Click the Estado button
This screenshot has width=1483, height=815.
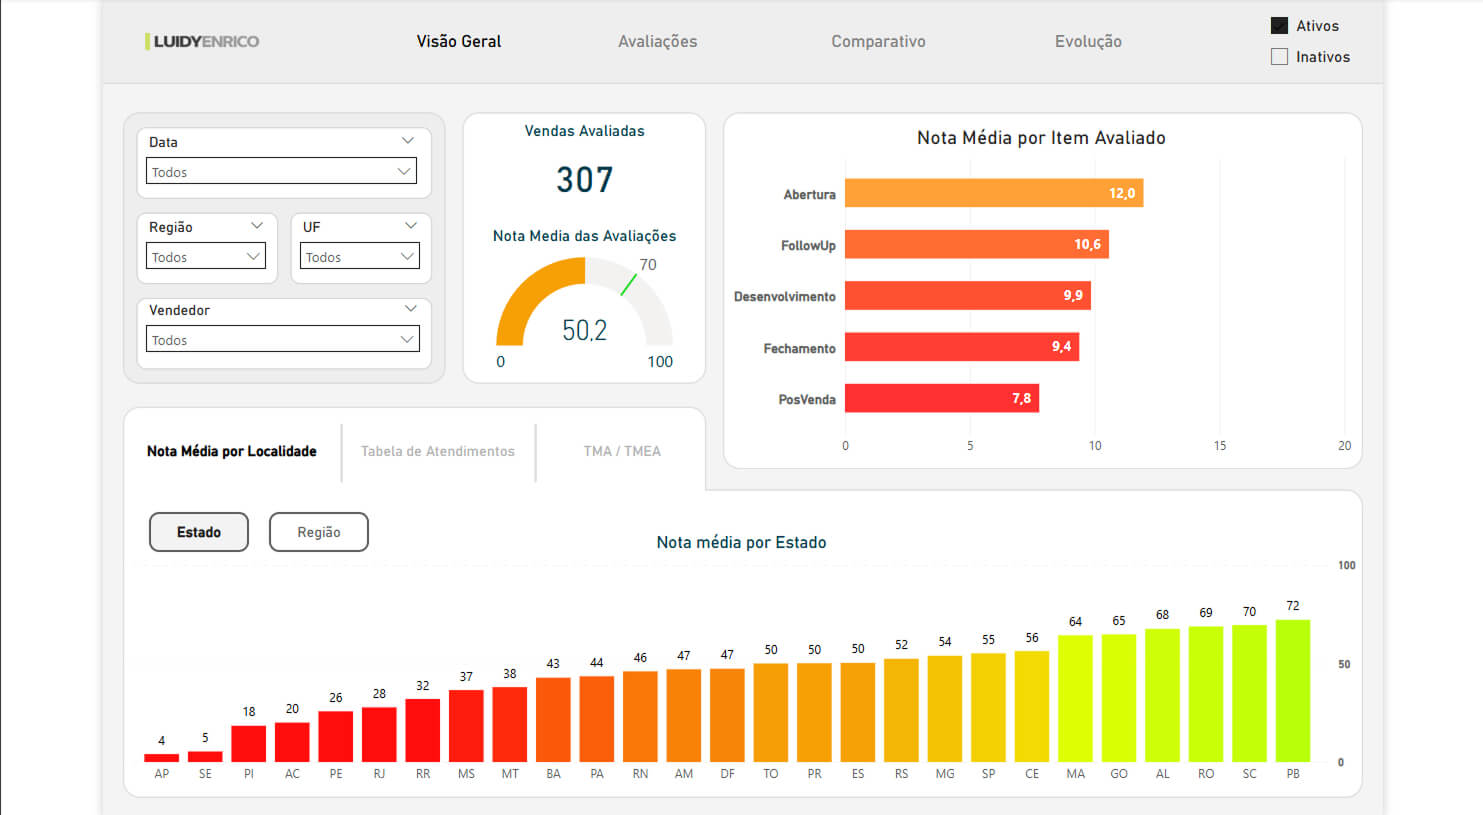click(199, 532)
